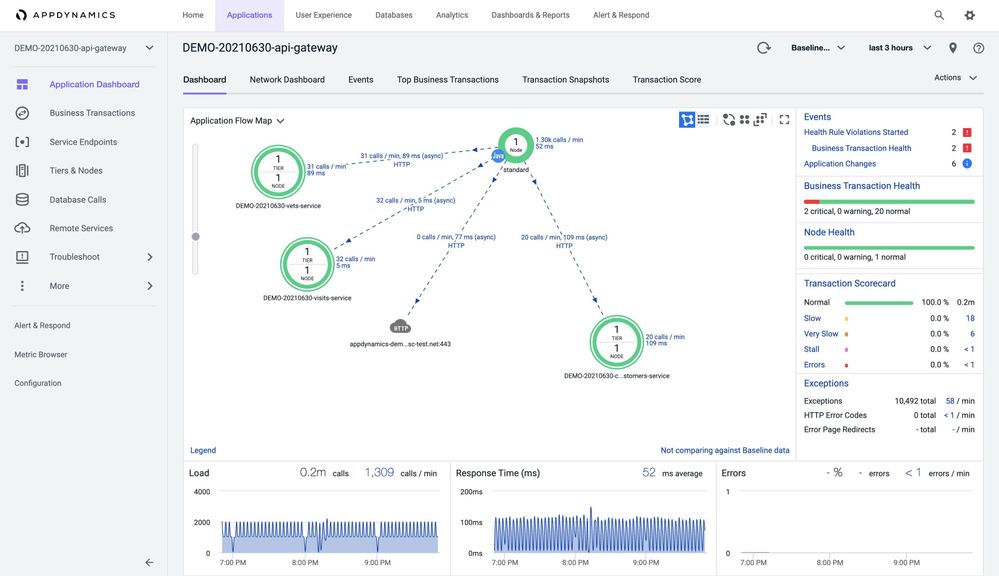Click the auto-layout arrows icon in flow map toolbar

coord(729,119)
